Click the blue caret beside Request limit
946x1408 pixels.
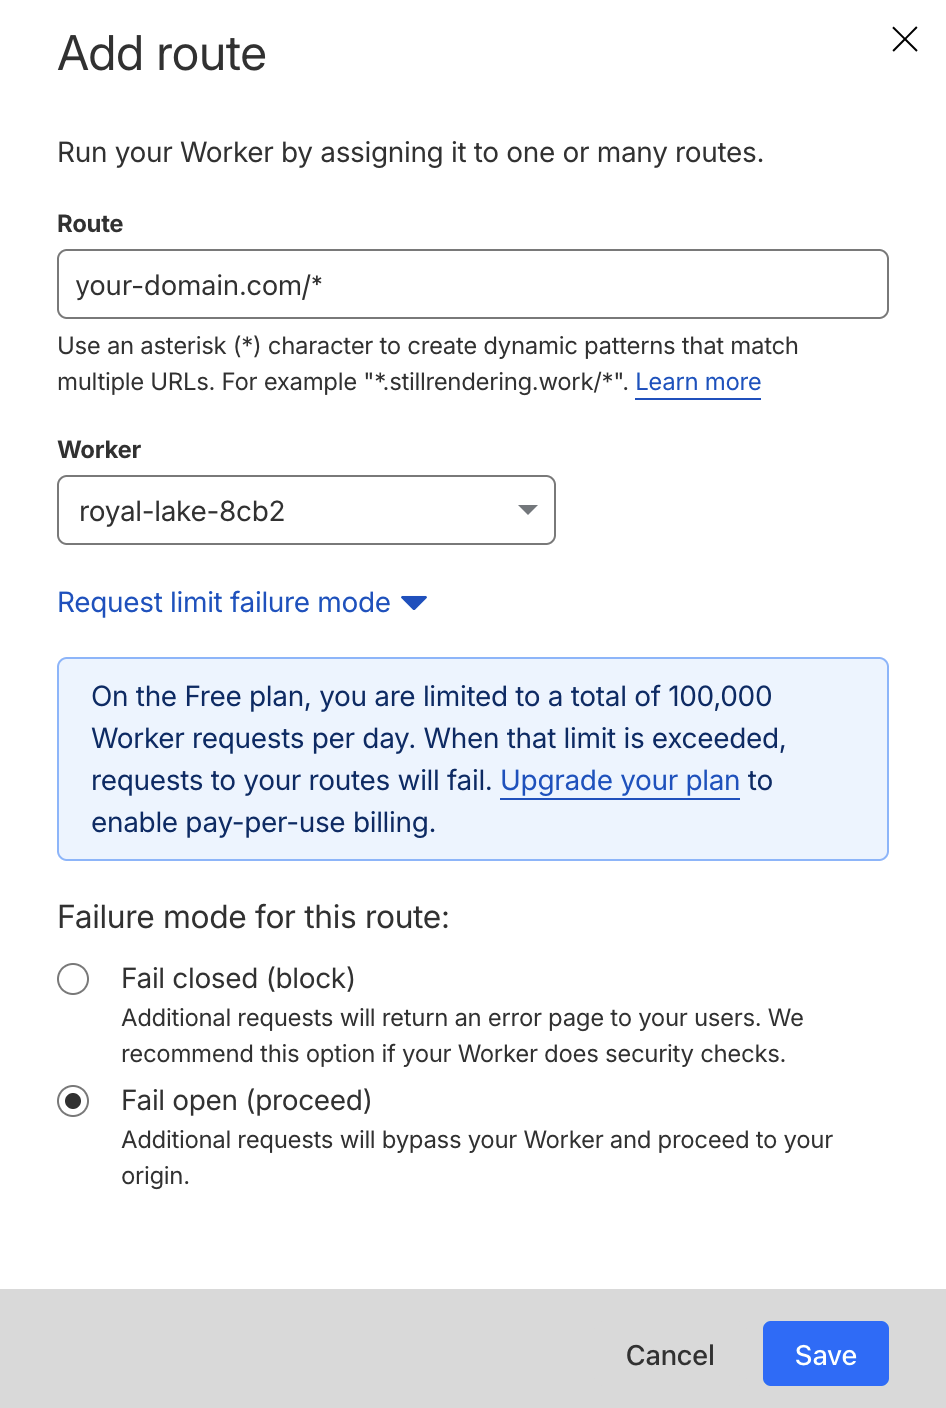[x=414, y=603]
